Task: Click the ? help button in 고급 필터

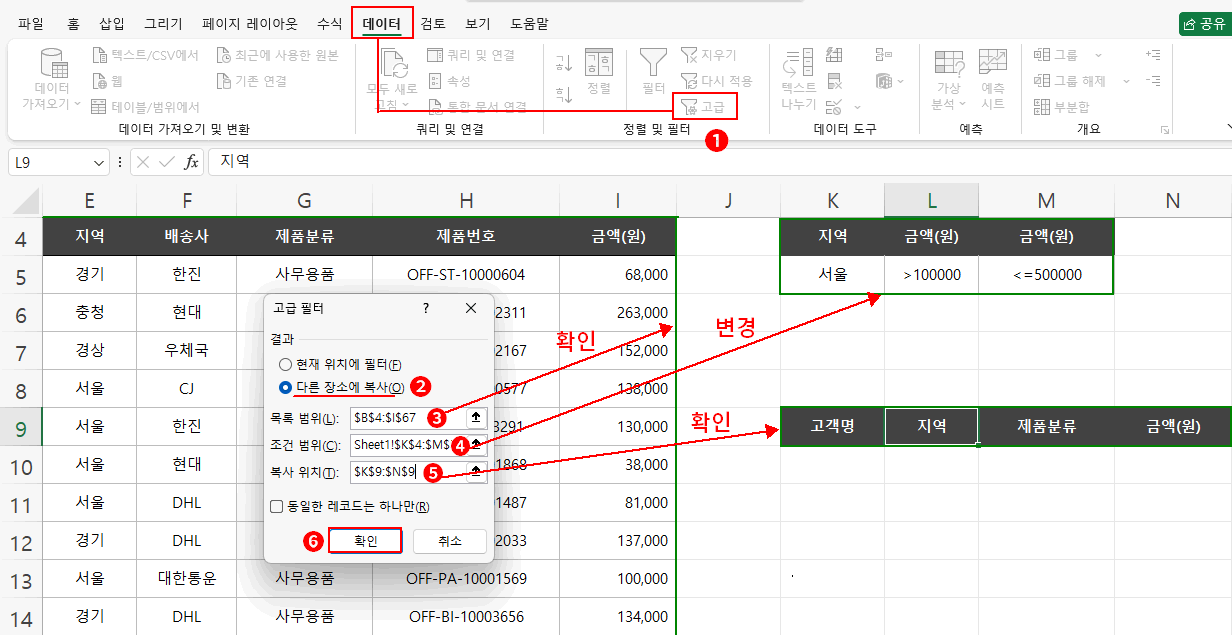Action: pyautogui.click(x=425, y=308)
